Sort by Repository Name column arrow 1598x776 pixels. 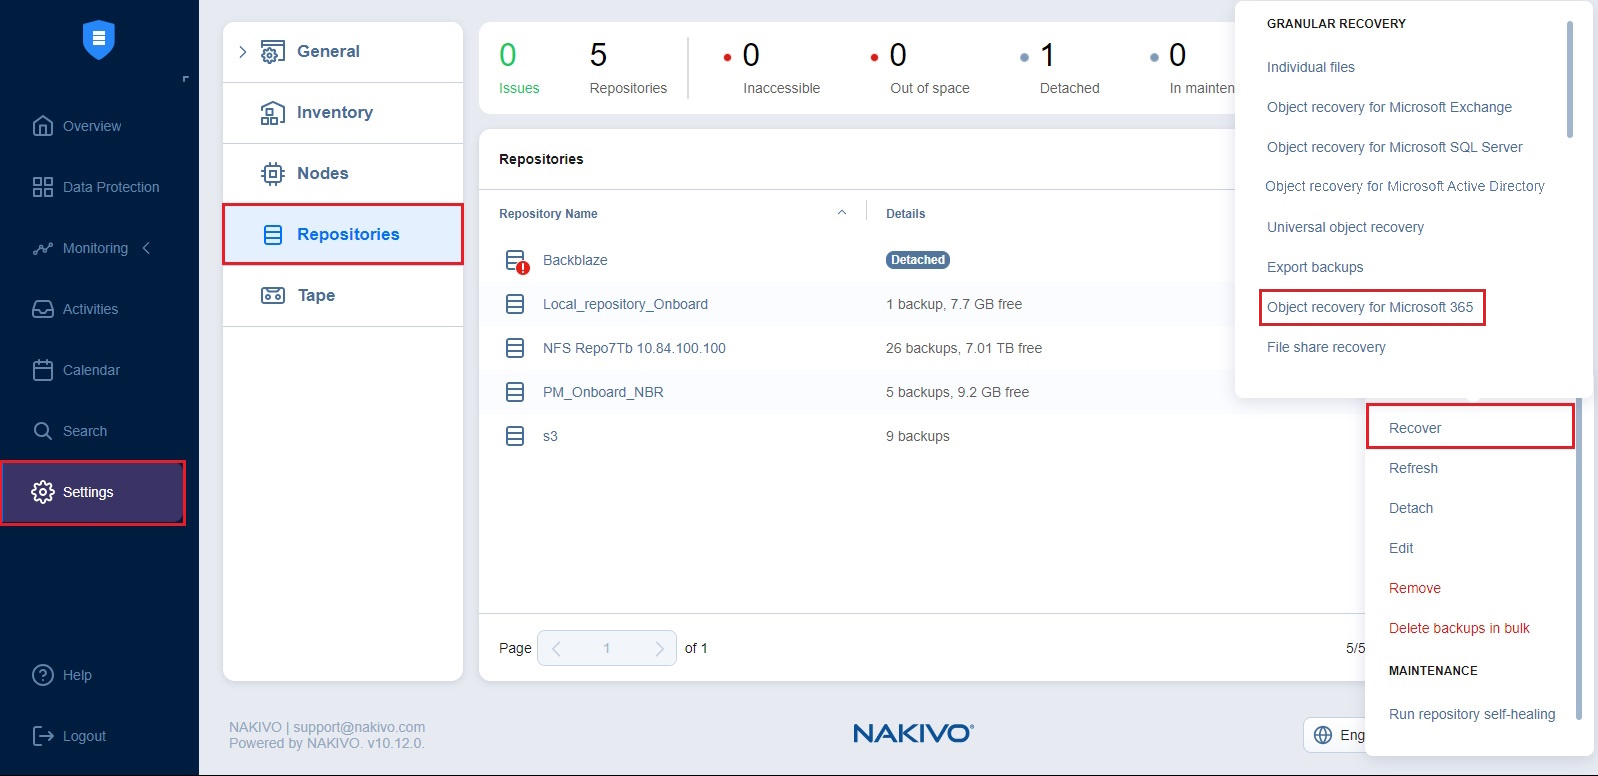(842, 213)
